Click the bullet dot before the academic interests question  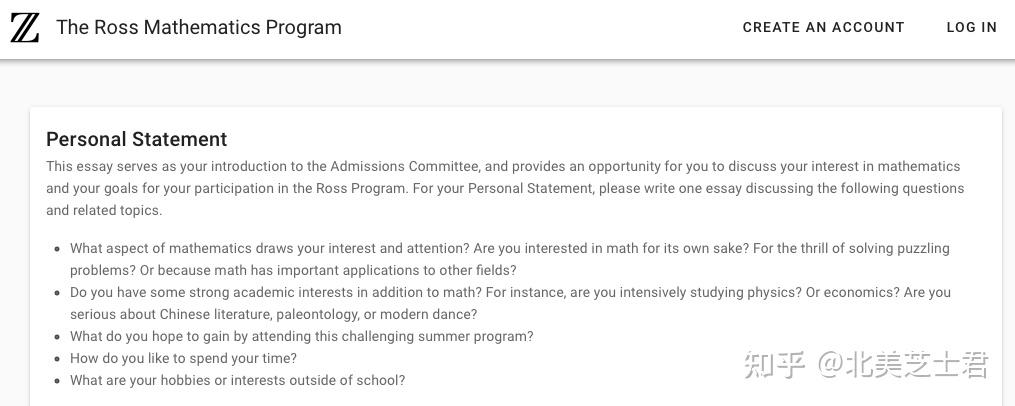[58, 293]
